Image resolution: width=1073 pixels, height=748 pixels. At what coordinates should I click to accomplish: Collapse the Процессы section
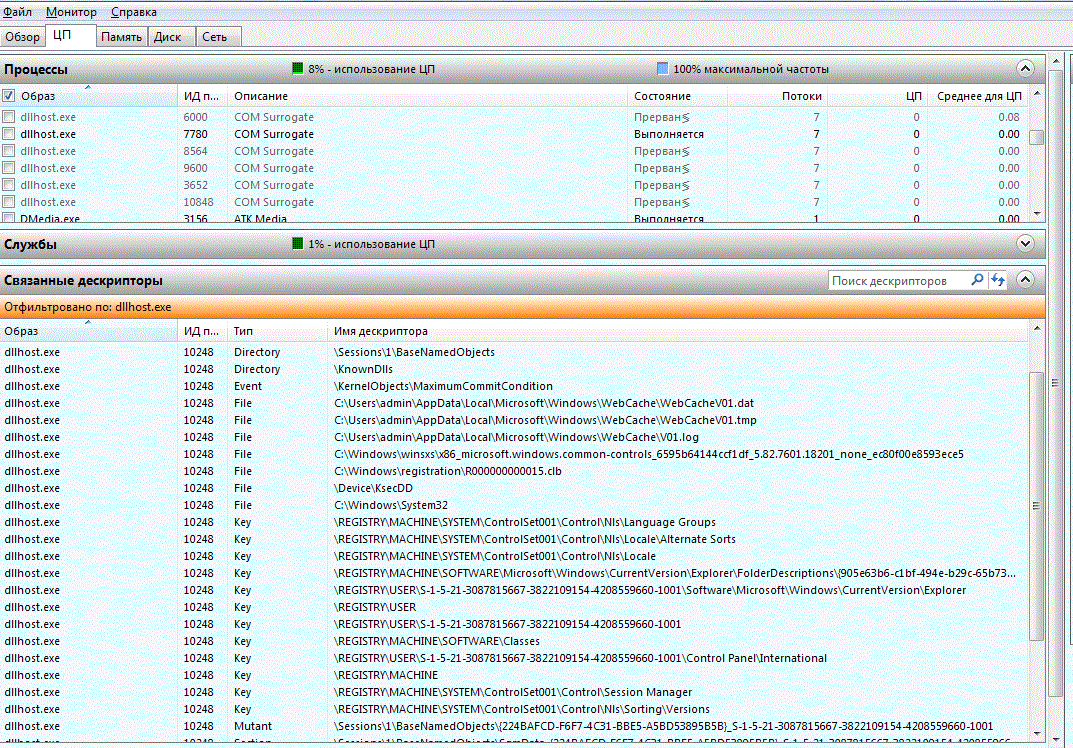pos(1024,69)
